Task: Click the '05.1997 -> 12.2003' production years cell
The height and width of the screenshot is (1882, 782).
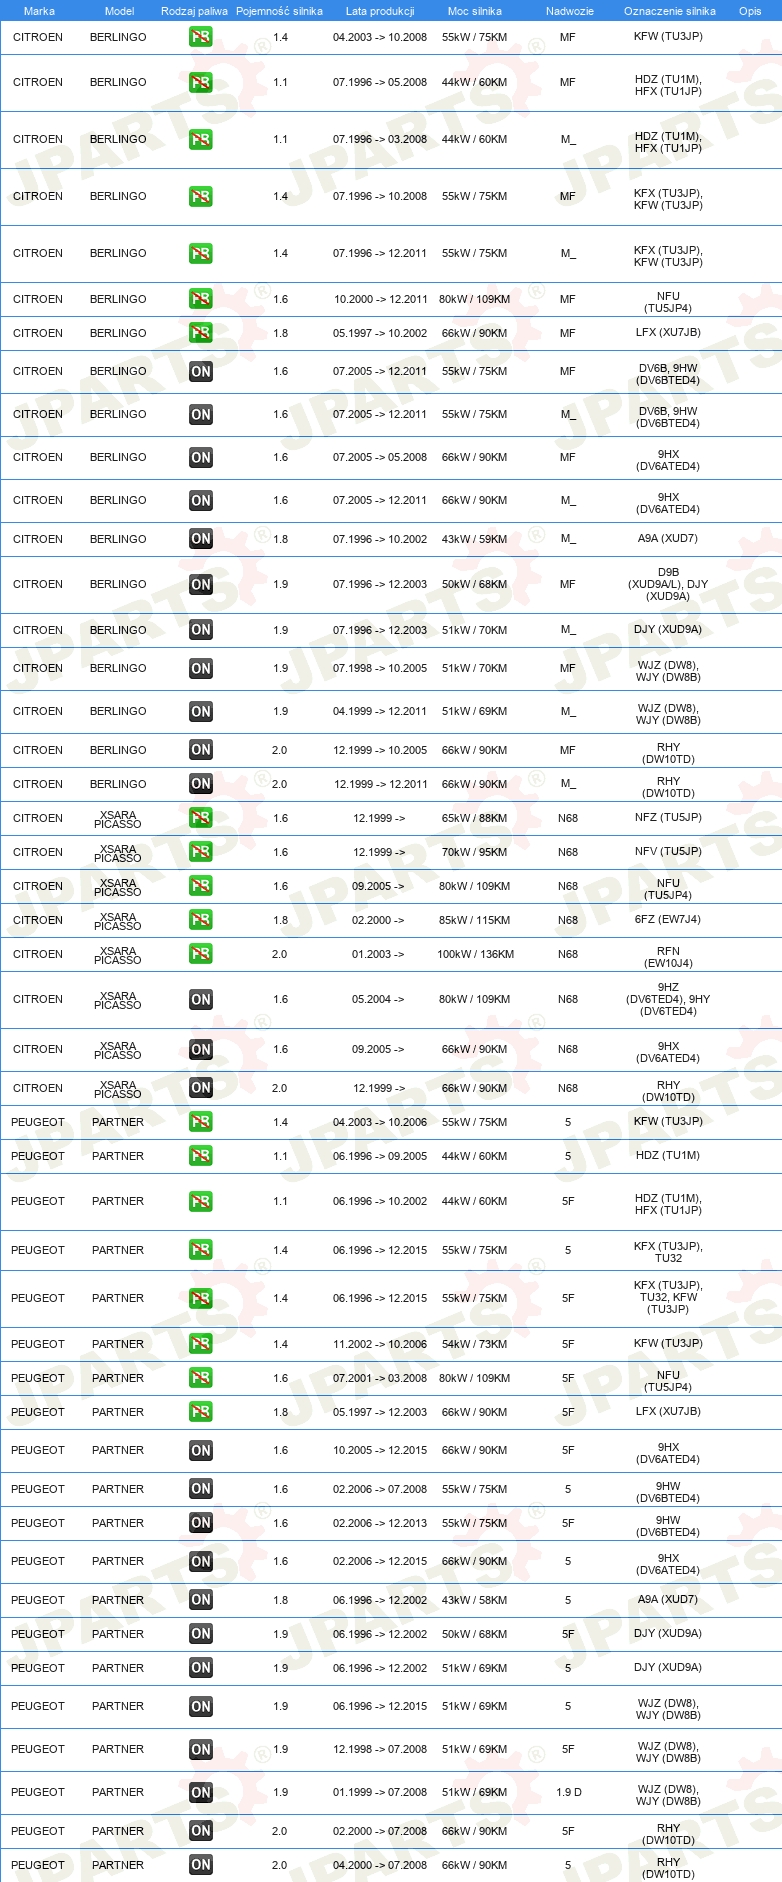Action: pyautogui.click(x=380, y=1412)
